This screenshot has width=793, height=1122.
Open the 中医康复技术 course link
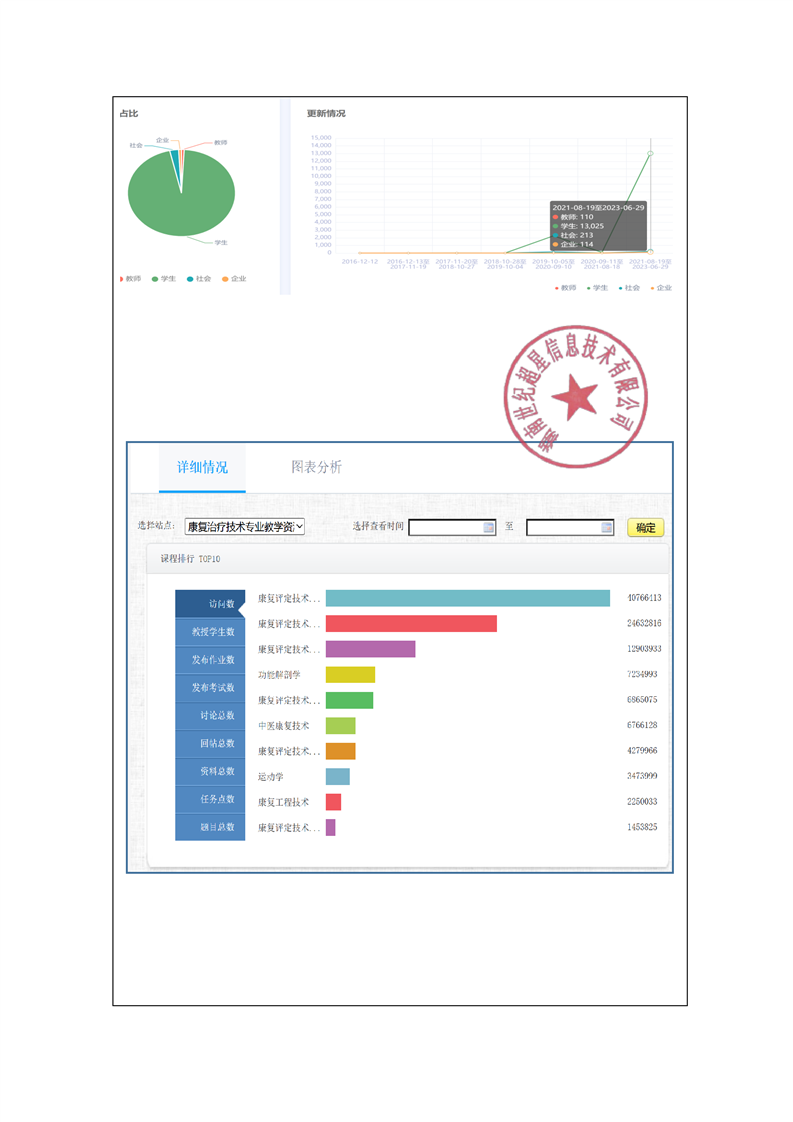(x=284, y=726)
